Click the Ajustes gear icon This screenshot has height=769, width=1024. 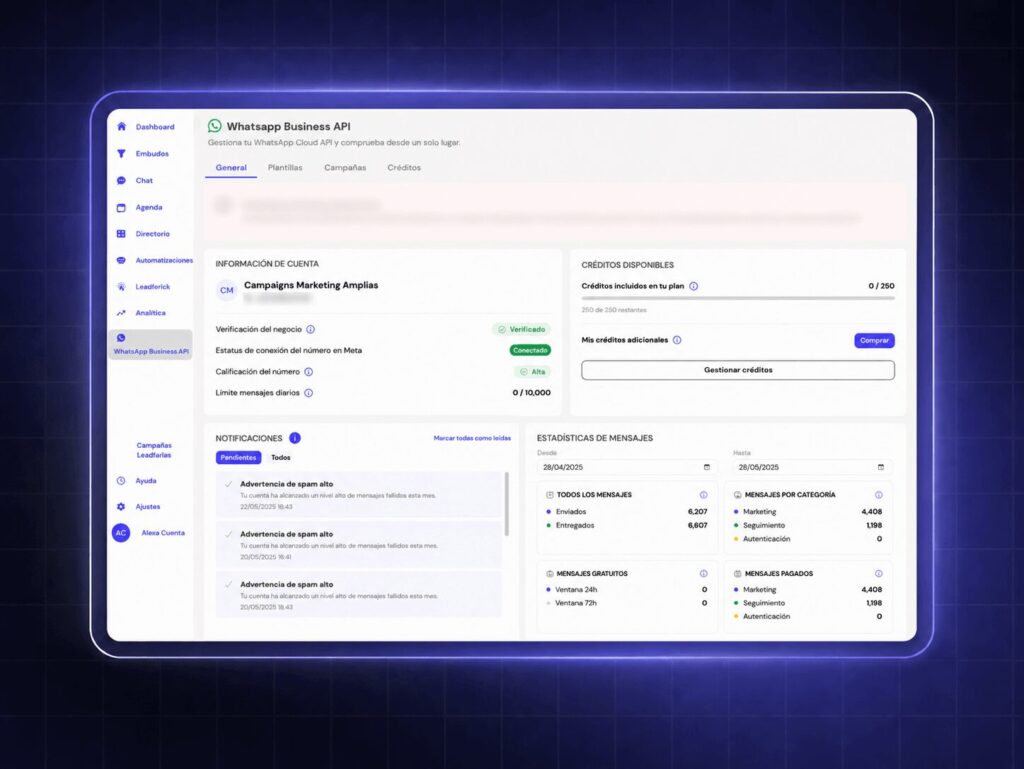pyautogui.click(x=121, y=507)
